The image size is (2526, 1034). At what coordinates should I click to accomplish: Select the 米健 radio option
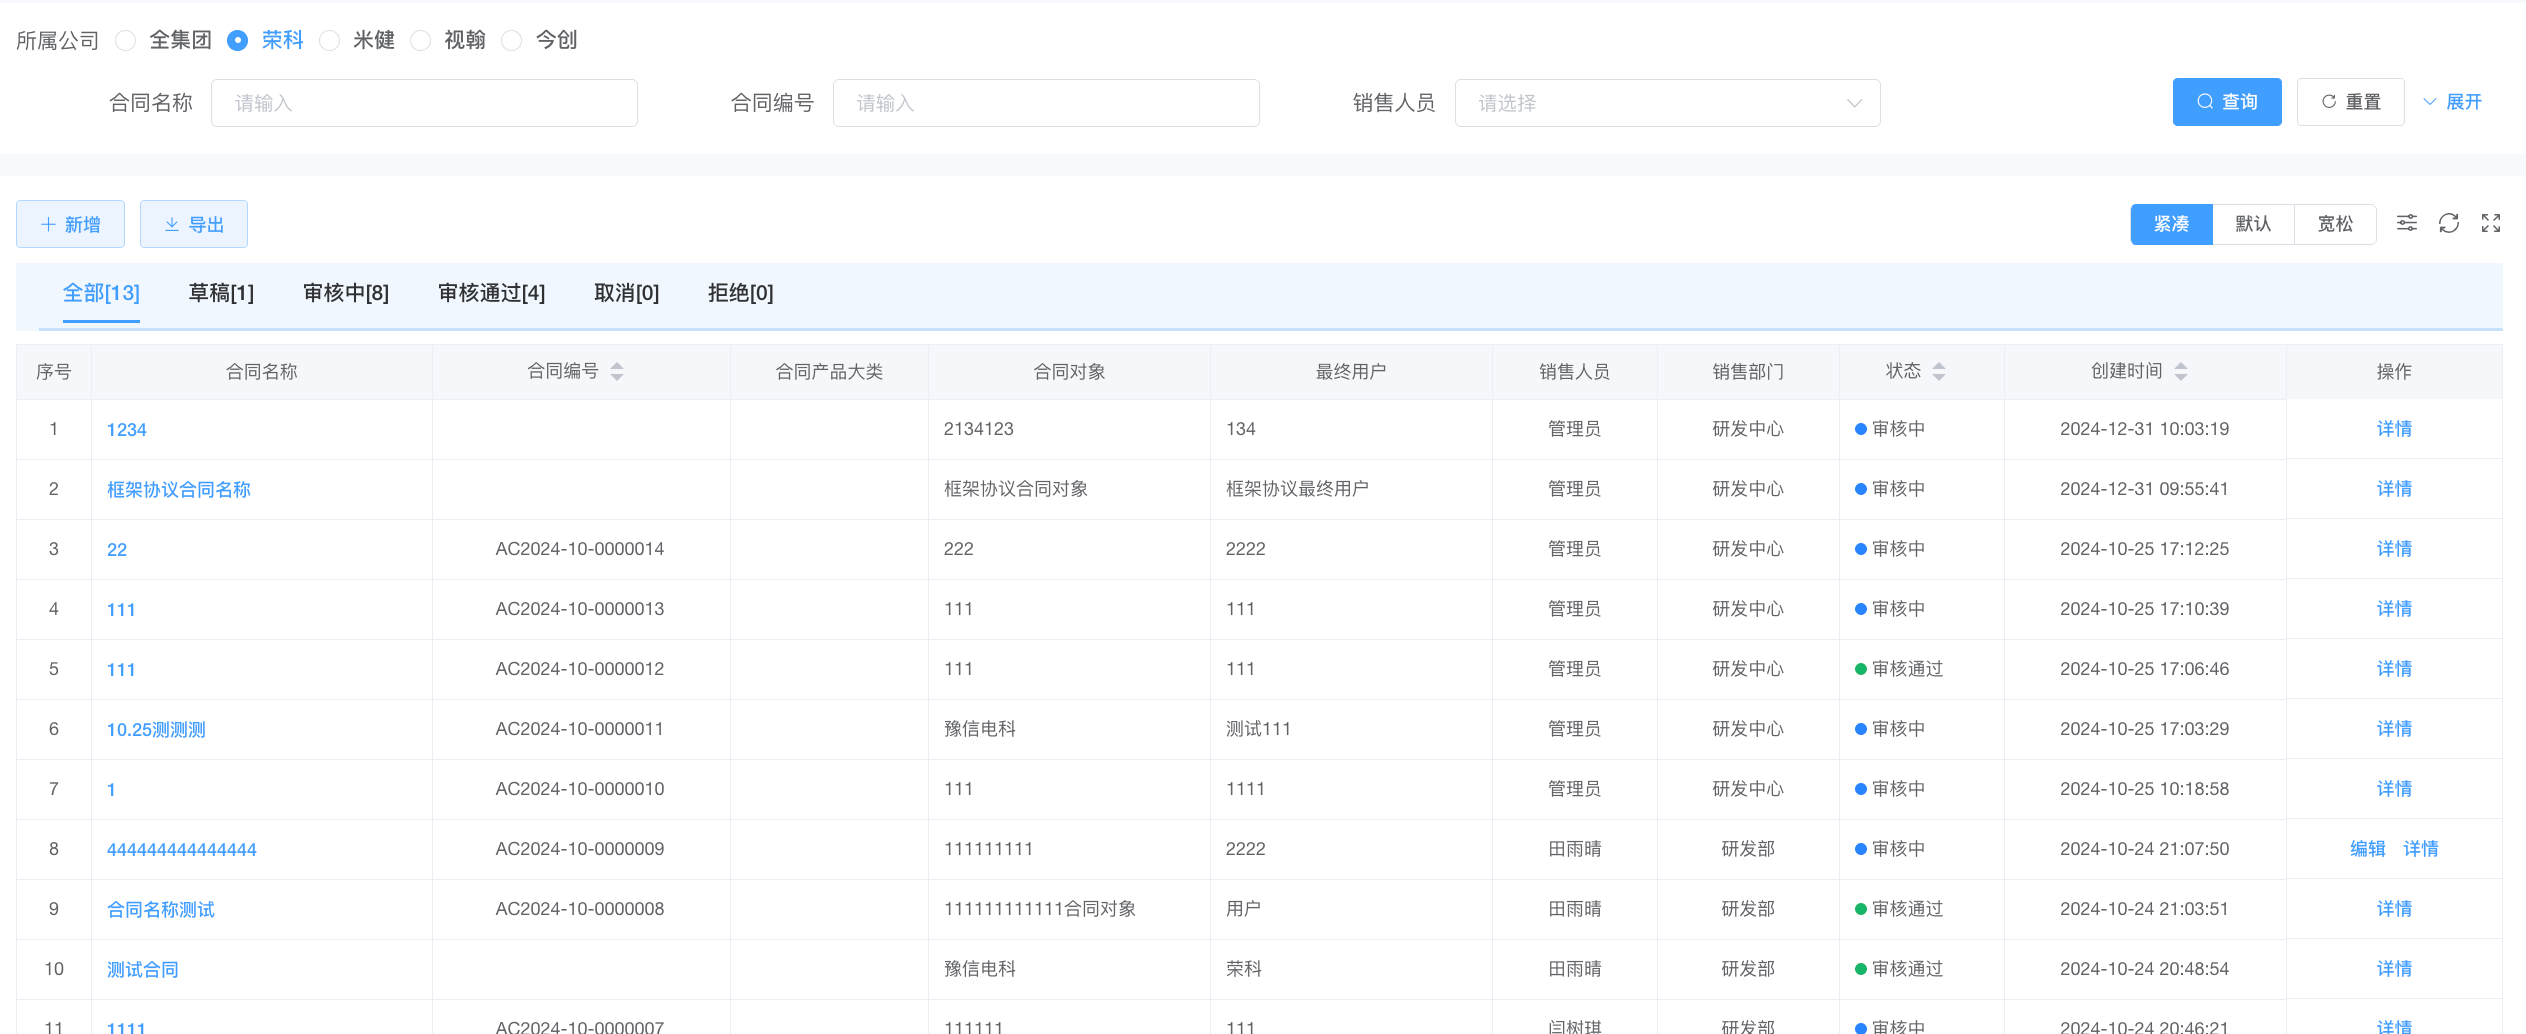pos(330,40)
